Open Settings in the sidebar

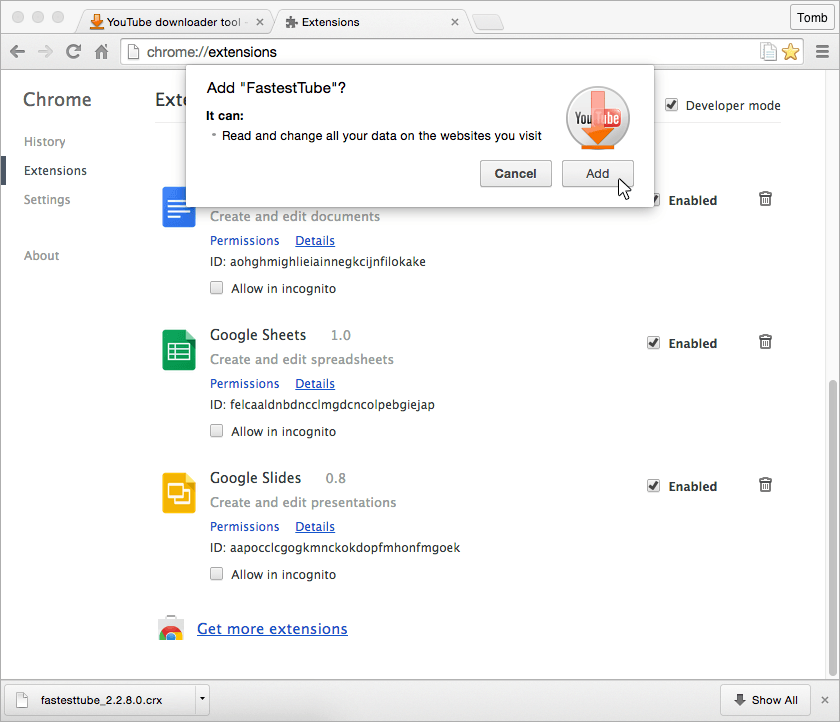pyautogui.click(x=47, y=199)
